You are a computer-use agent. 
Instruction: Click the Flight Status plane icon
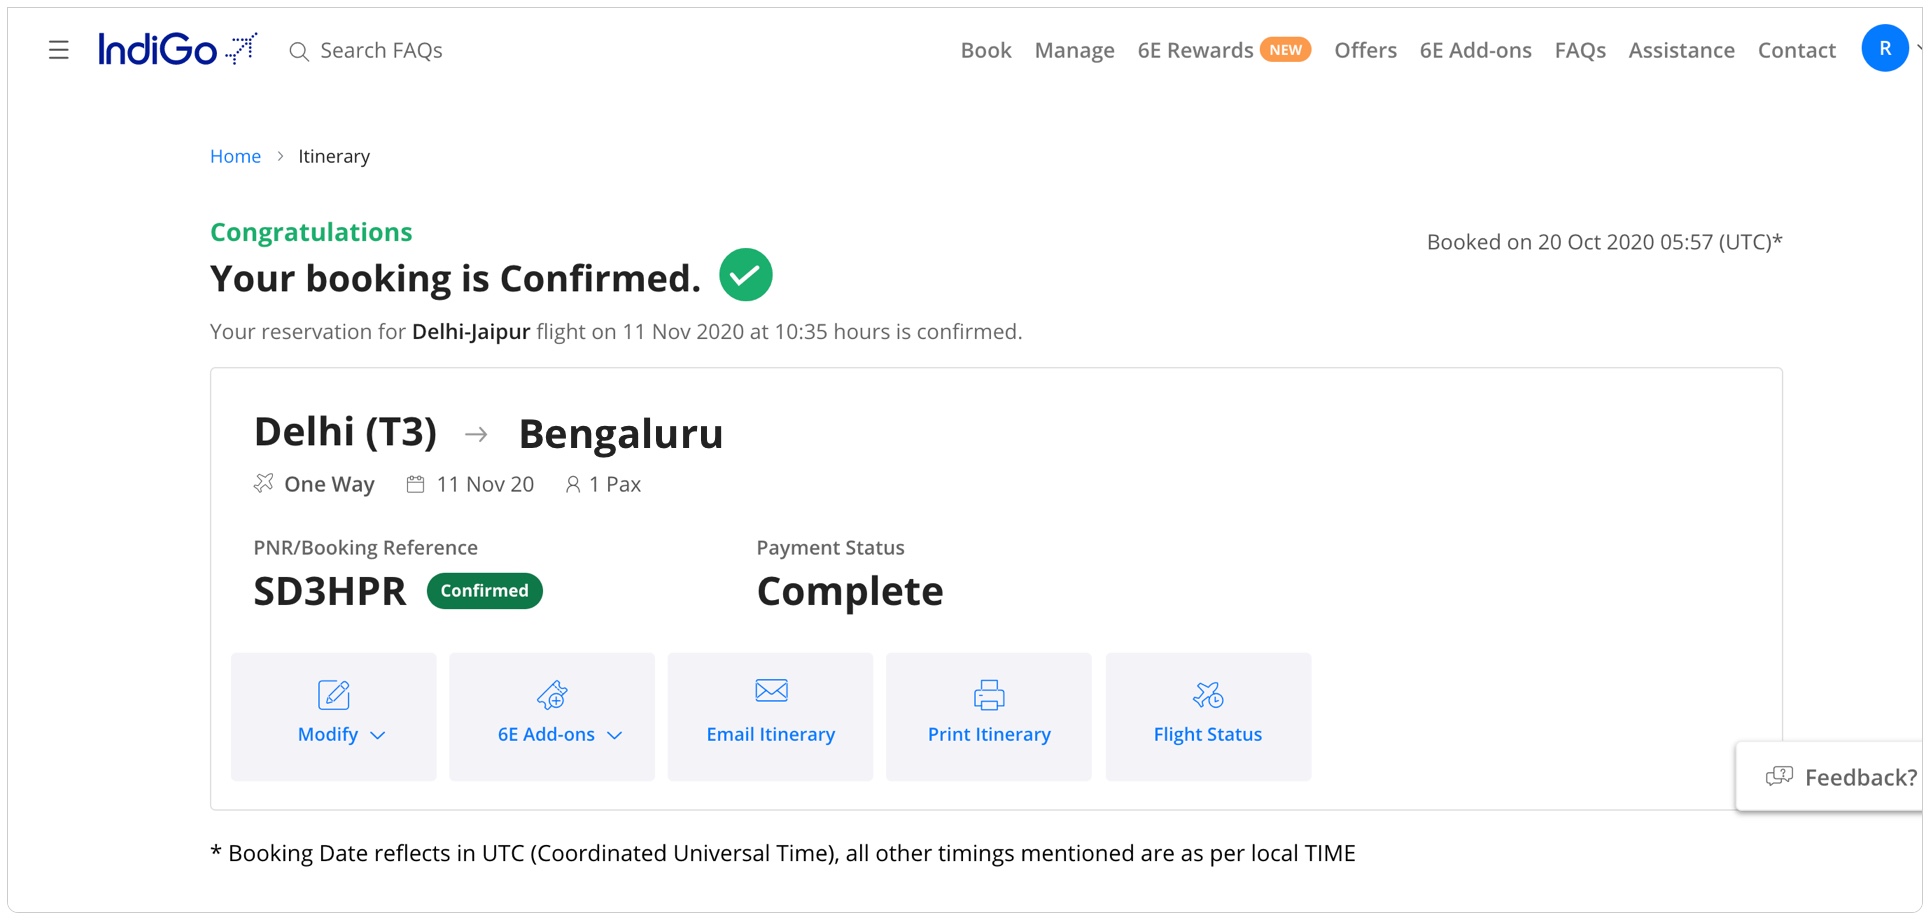(1208, 694)
